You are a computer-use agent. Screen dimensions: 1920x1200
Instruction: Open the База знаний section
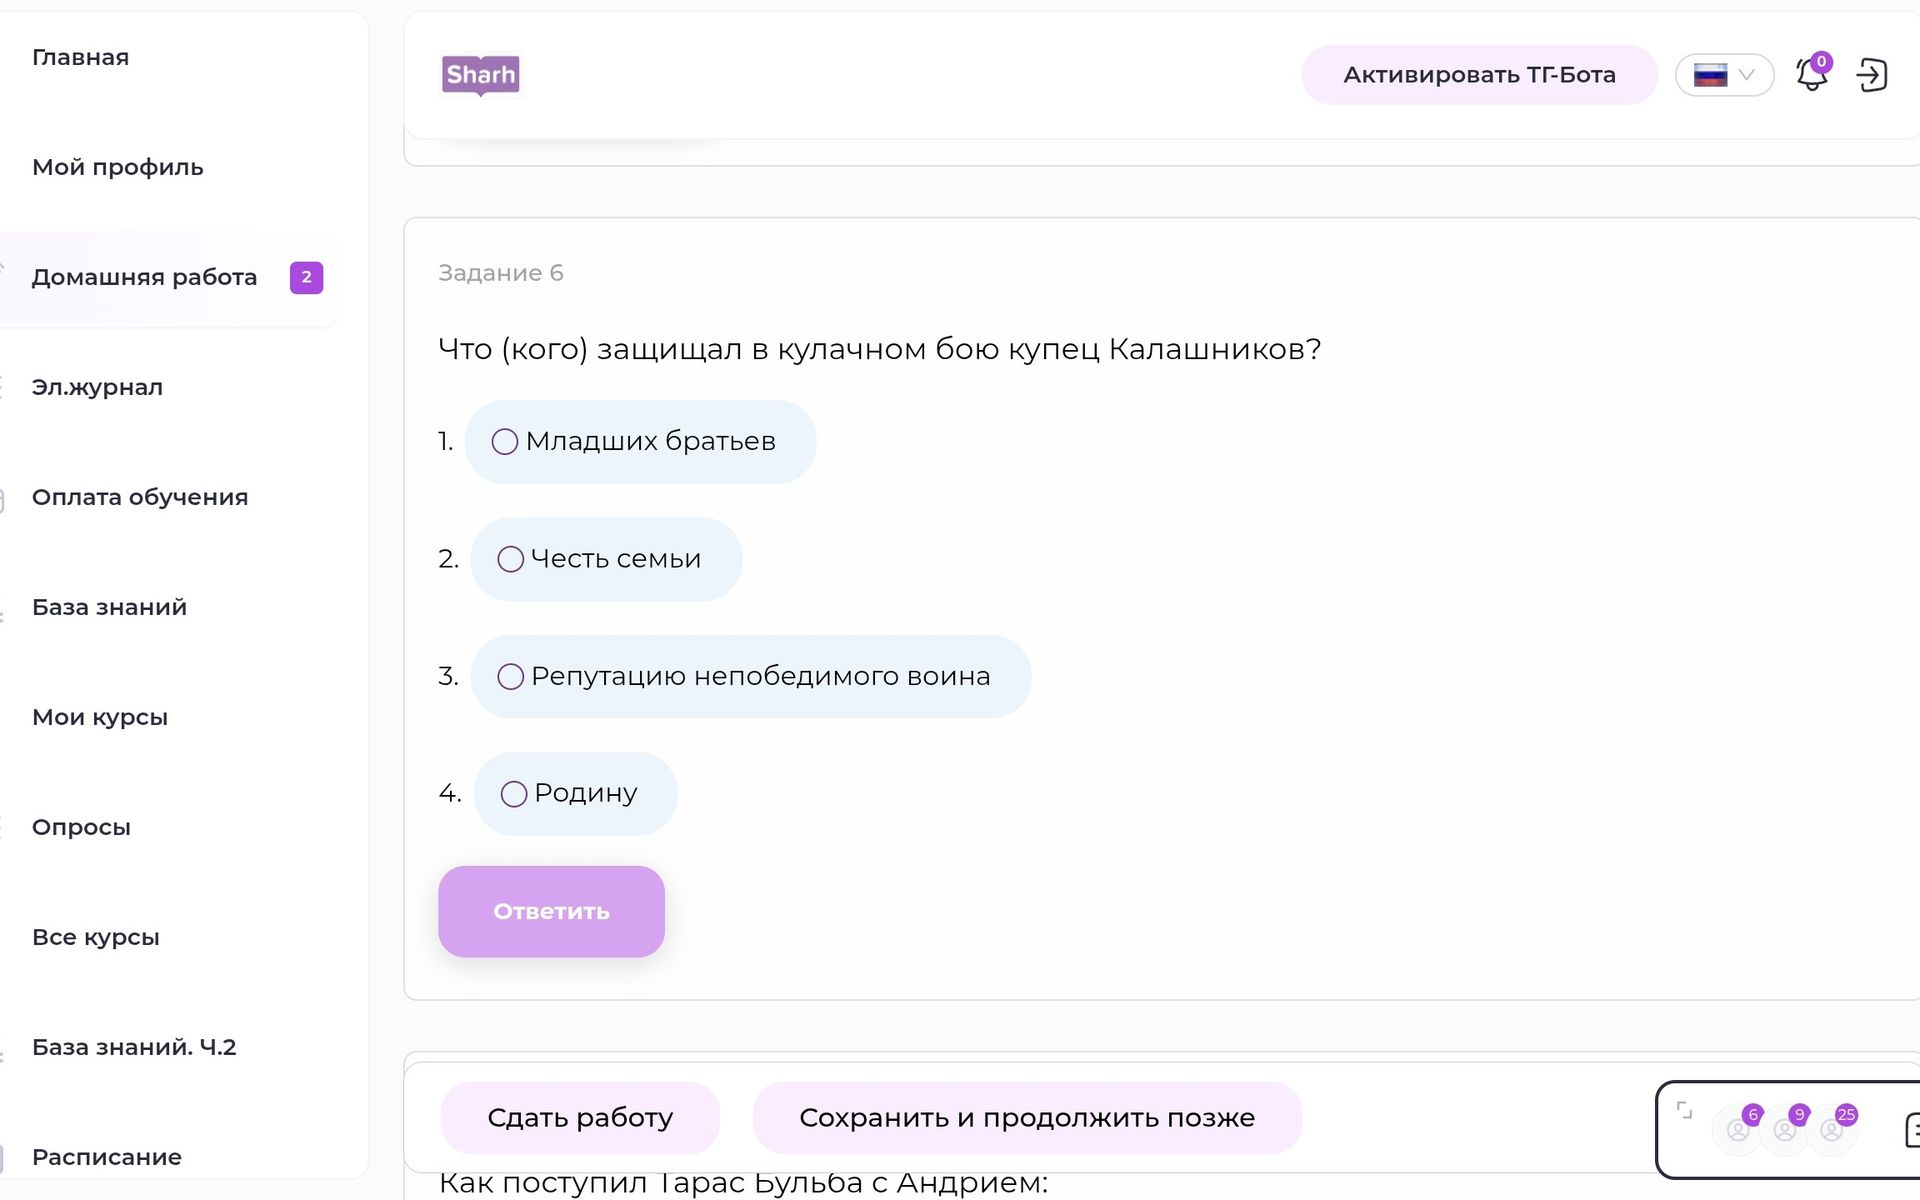[x=110, y=607]
